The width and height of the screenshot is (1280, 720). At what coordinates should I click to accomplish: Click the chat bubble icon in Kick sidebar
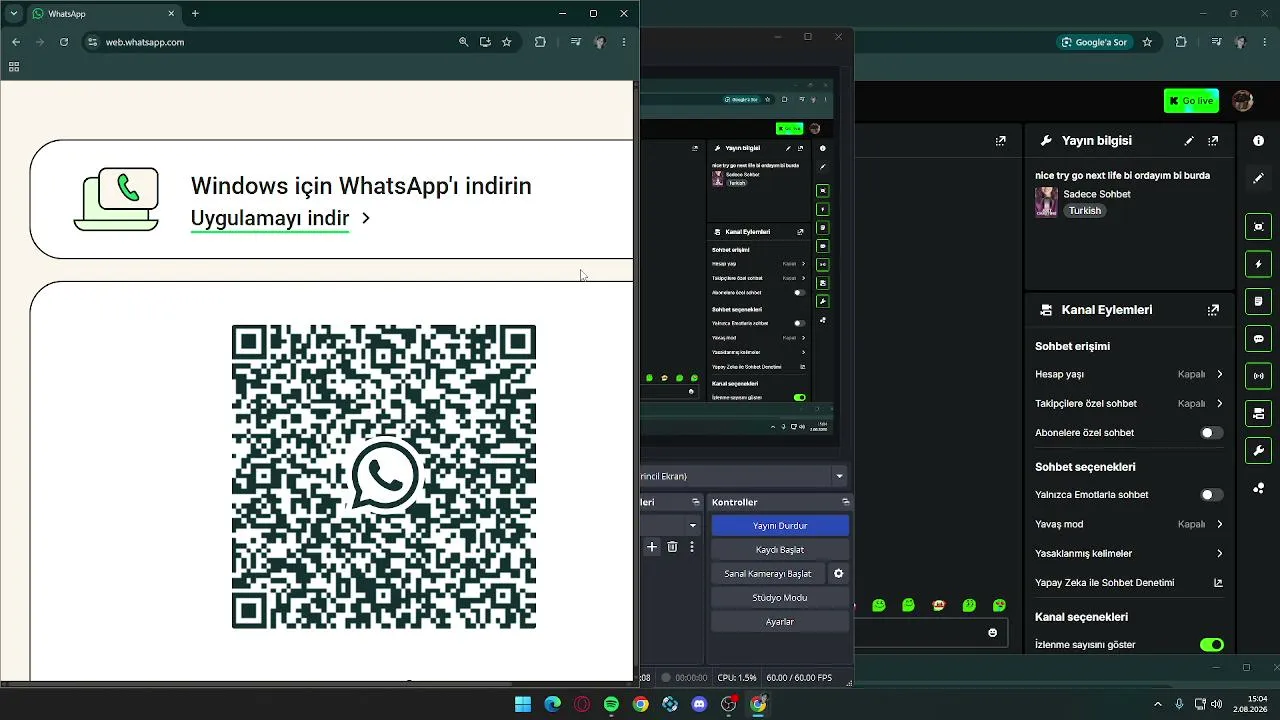[1258, 339]
